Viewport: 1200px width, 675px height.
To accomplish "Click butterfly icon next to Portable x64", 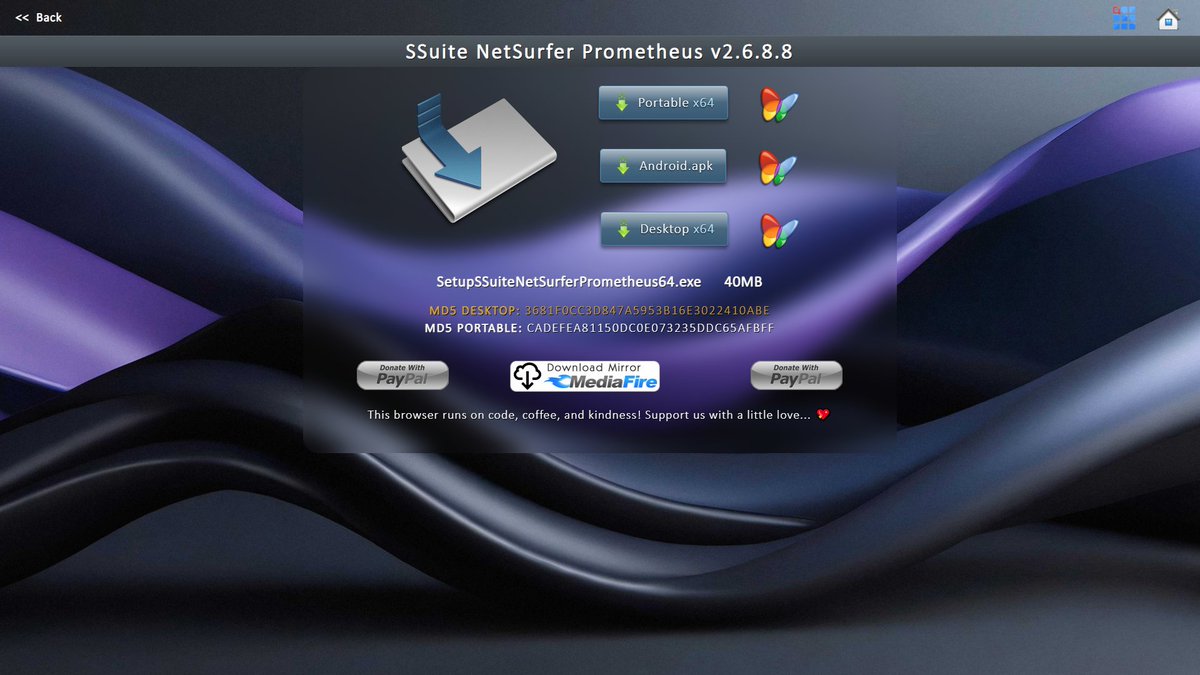I will click(778, 104).
